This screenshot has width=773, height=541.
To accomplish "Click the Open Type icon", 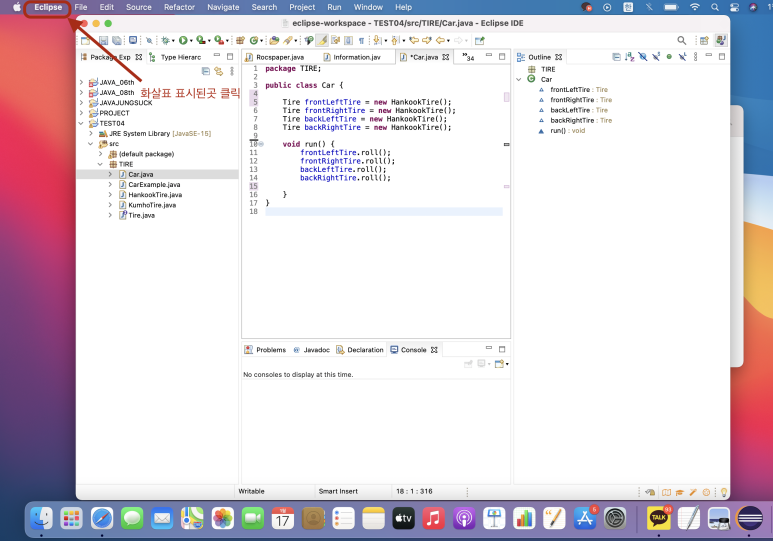I will click(274, 40).
